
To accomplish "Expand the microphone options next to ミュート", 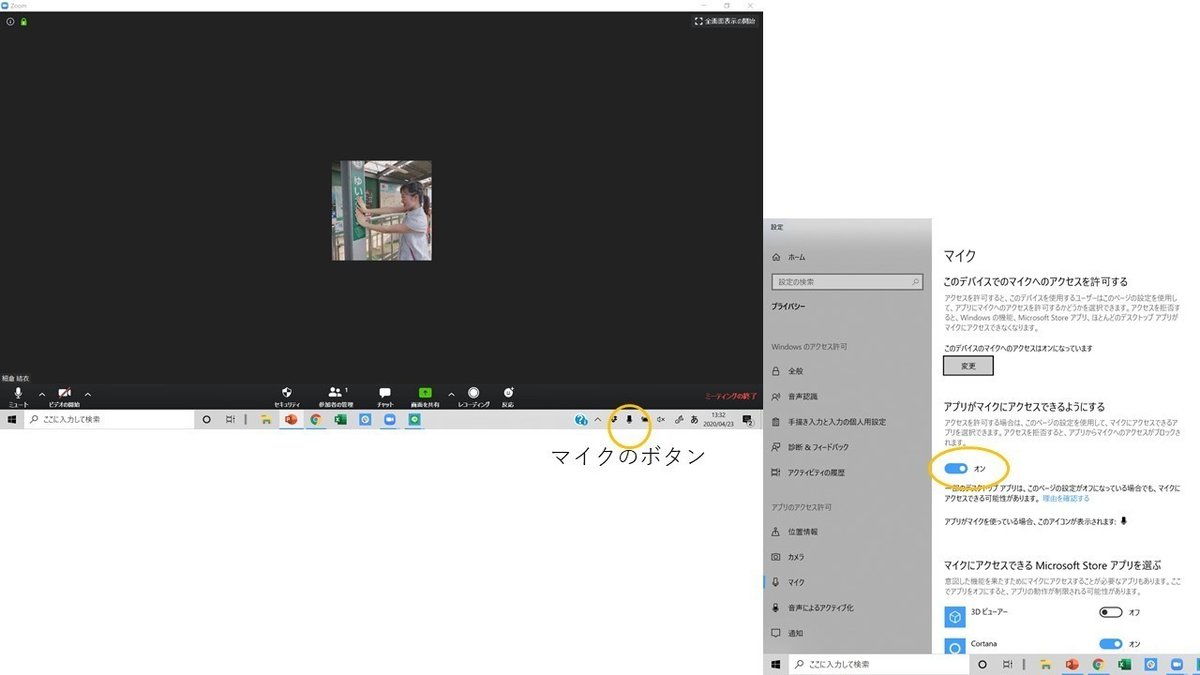I will (40, 392).
